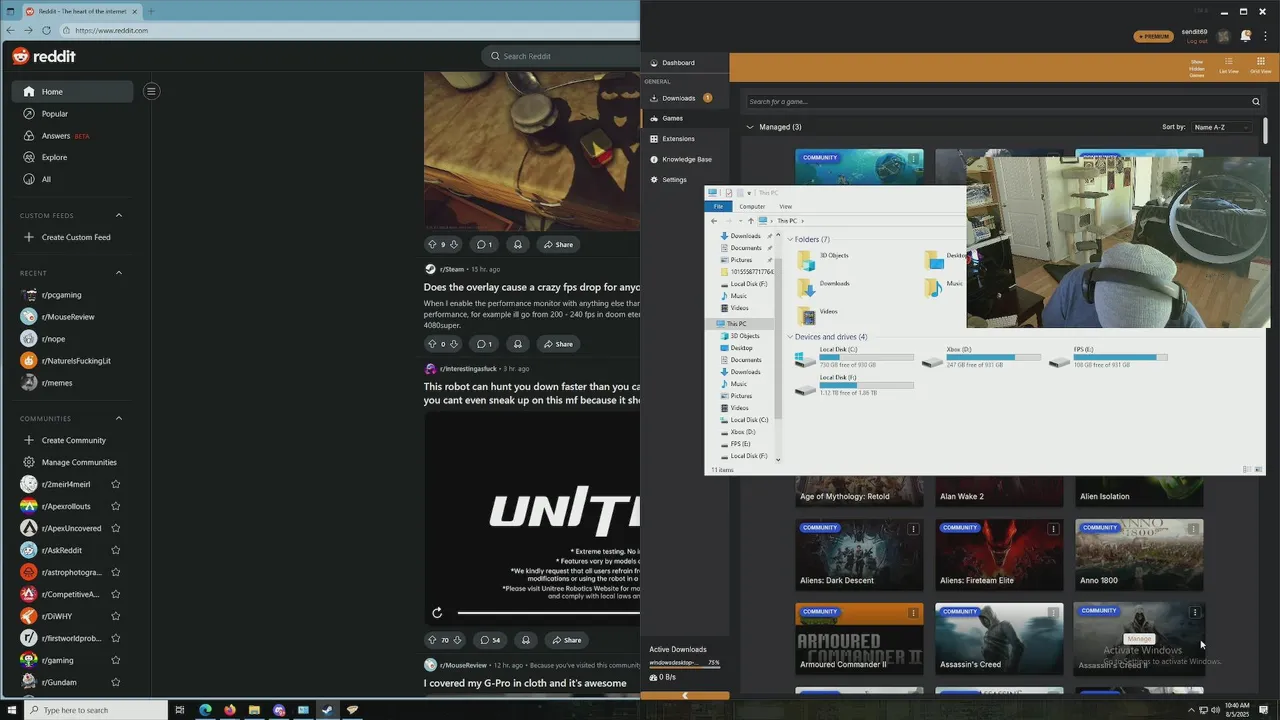Click search magnifier in Vortex game search
The width and height of the screenshot is (1280, 720).
click(x=1256, y=101)
